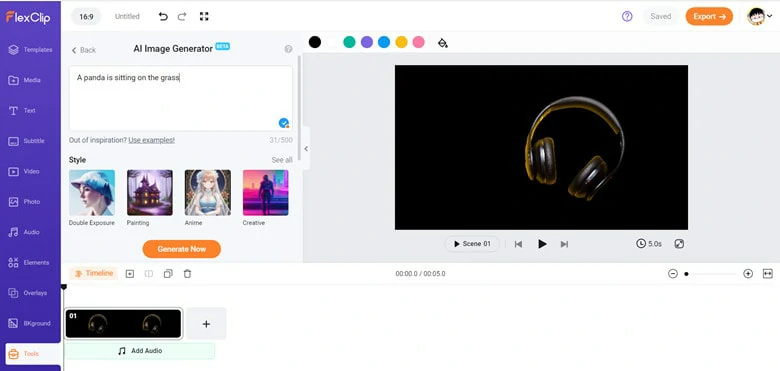Click the FlexClip logo
The image size is (780, 371).
[28, 17]
